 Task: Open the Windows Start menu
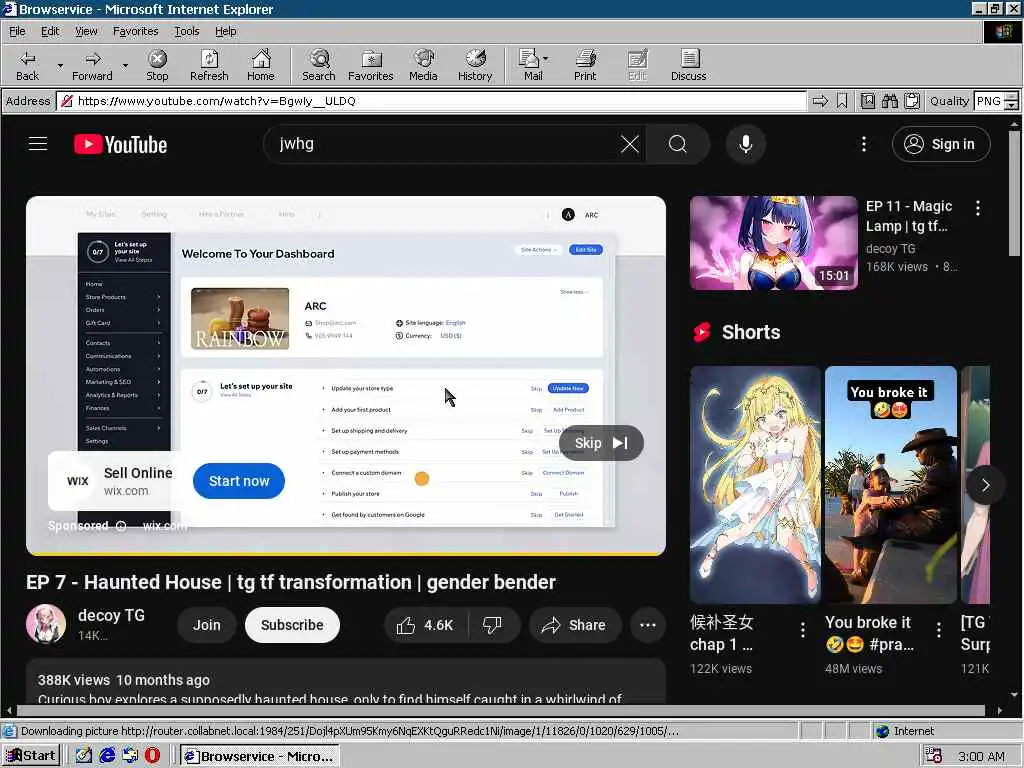tap(31, 756)
